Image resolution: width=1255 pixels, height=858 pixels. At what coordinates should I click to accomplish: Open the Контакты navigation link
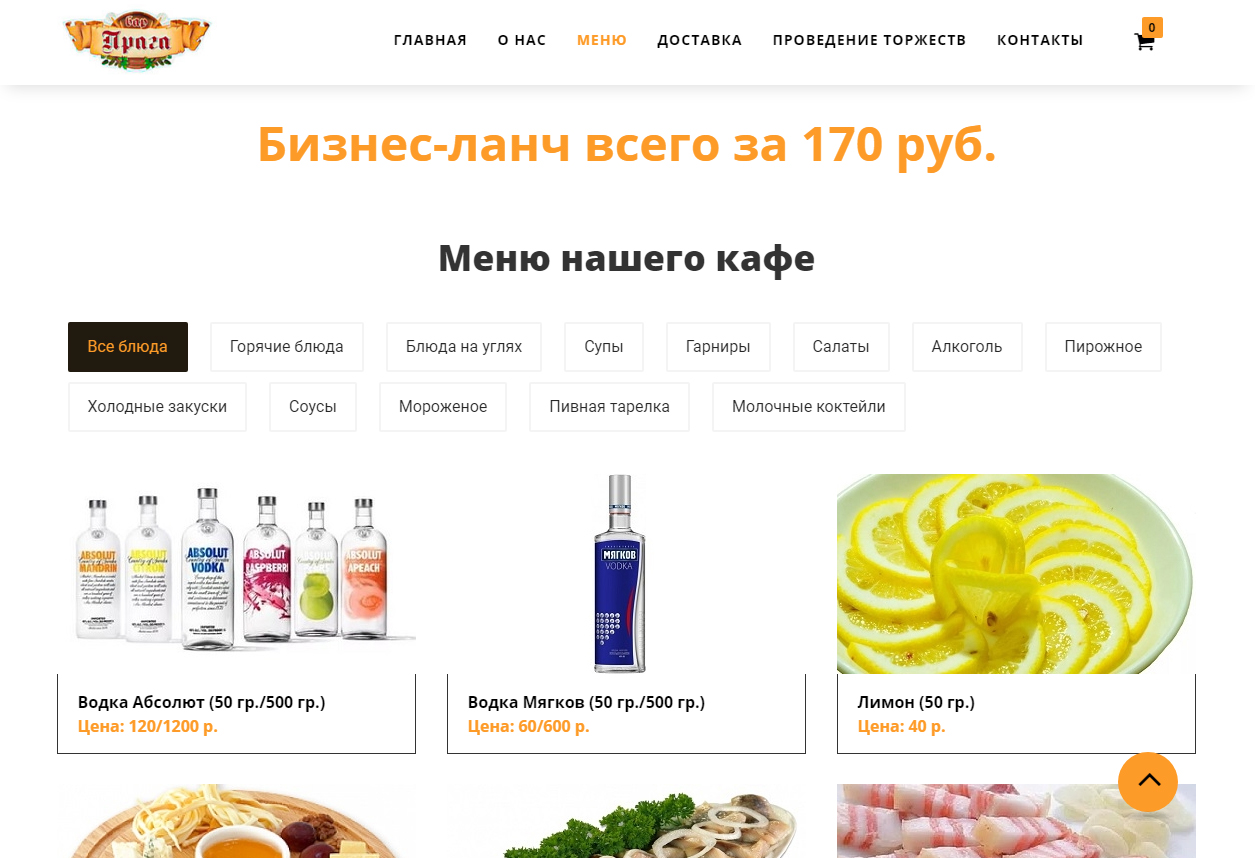click(1040, 40)
